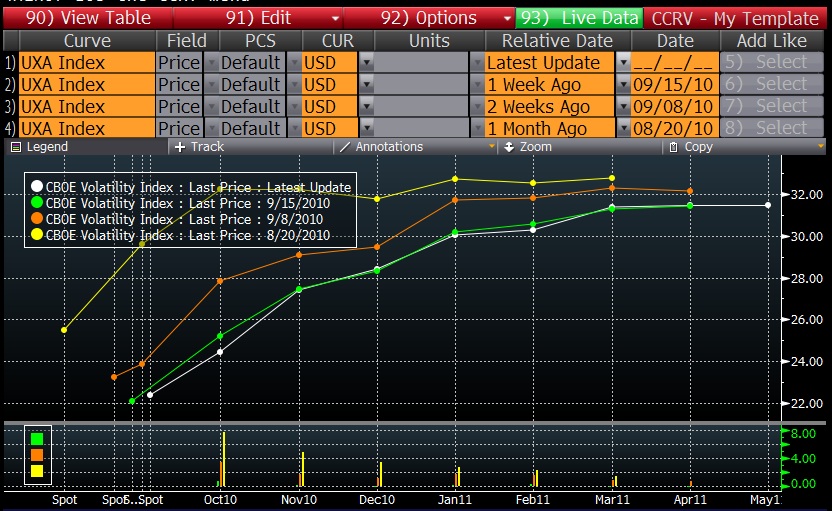832x511 pixels.
Task: Edit curve 4 UXA Index field
Action: coord(87,128)
